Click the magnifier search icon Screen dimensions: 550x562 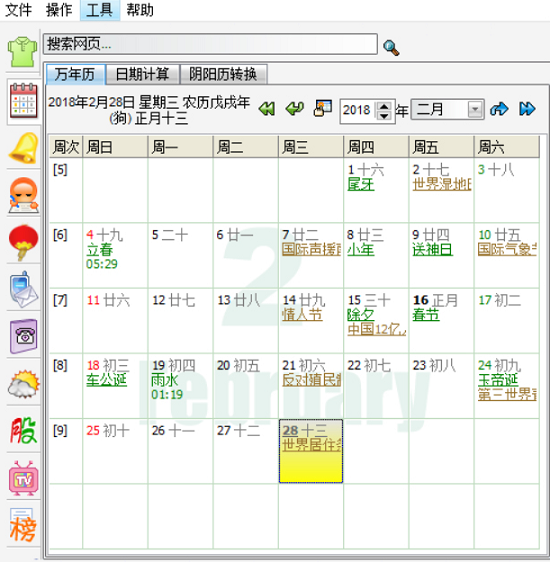[391, 47]
